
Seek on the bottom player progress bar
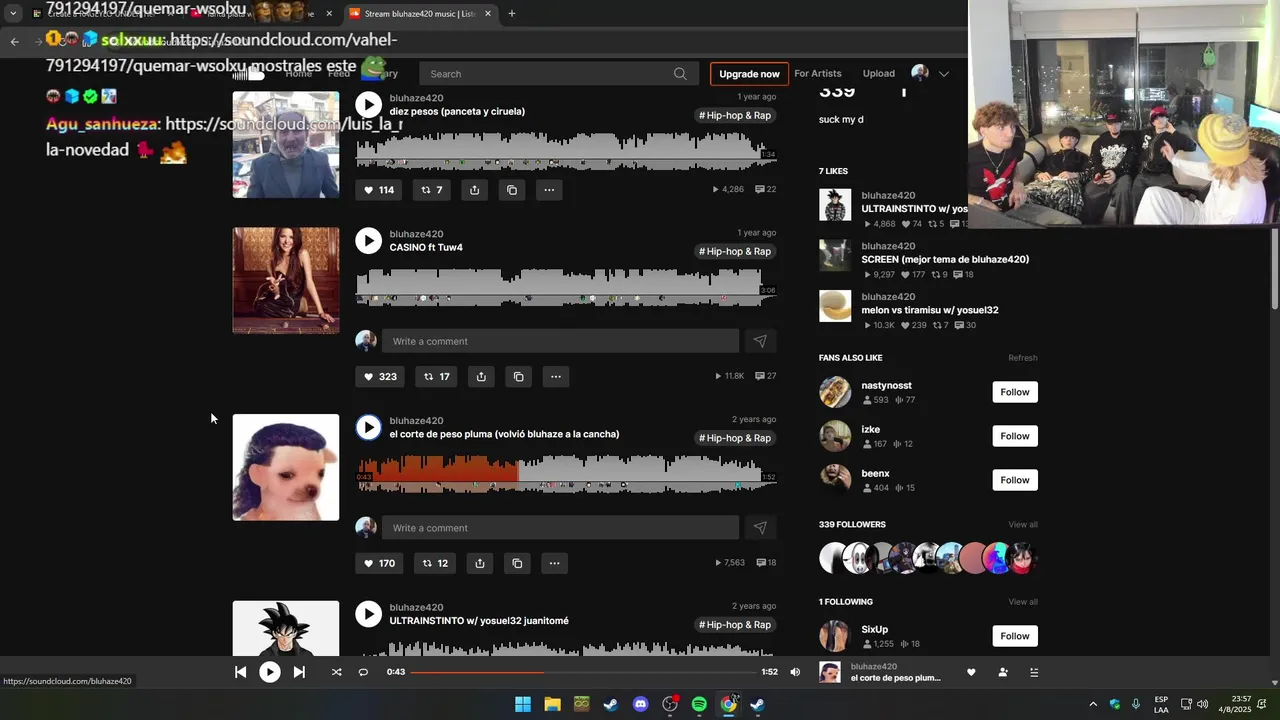coord(583,672)
